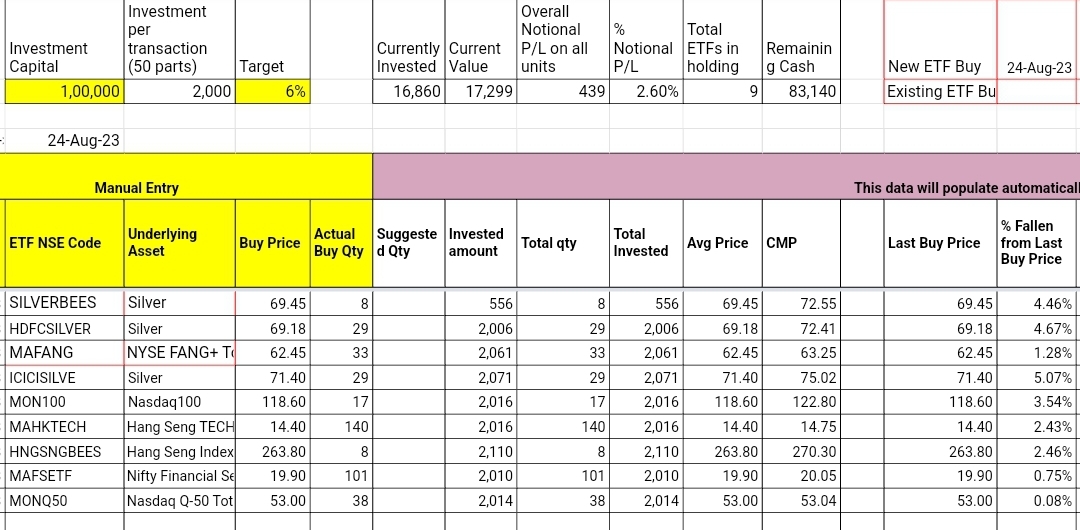Click the Suggested Qty column header
The width and height of the screenshot is (1080, 530).
click(x=409, y=243)
